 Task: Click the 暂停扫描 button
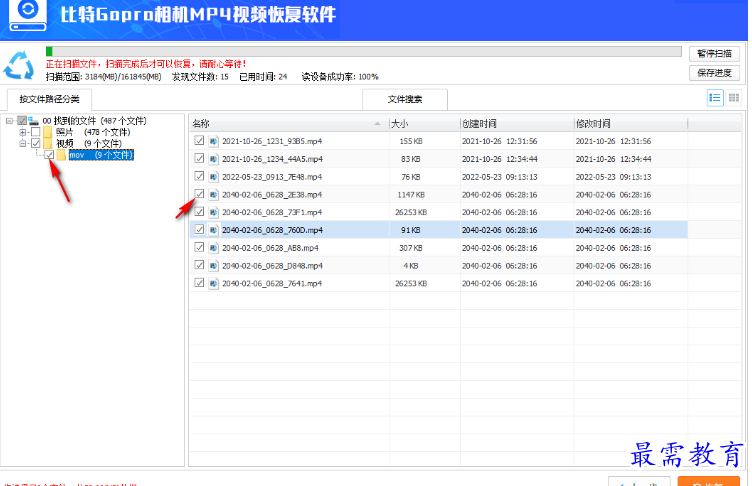click(714, 54)
